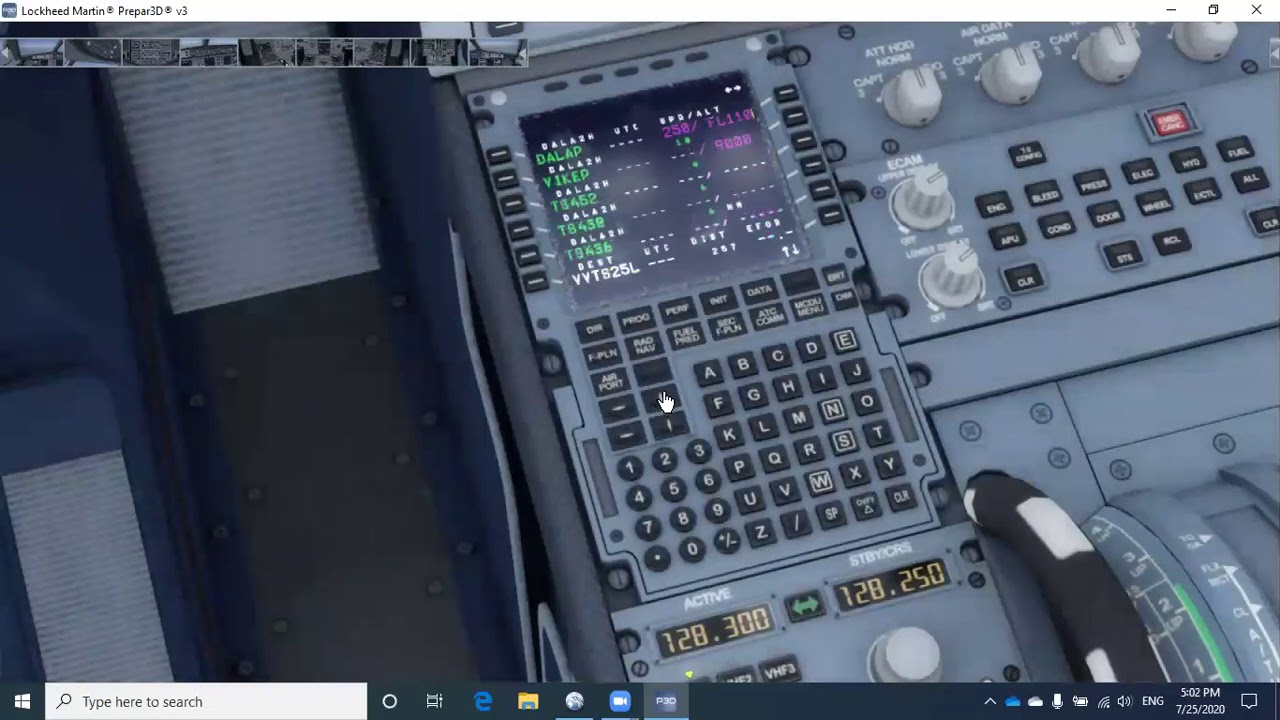
Task: Open Cortana circle icon
Action: (390, 701)
